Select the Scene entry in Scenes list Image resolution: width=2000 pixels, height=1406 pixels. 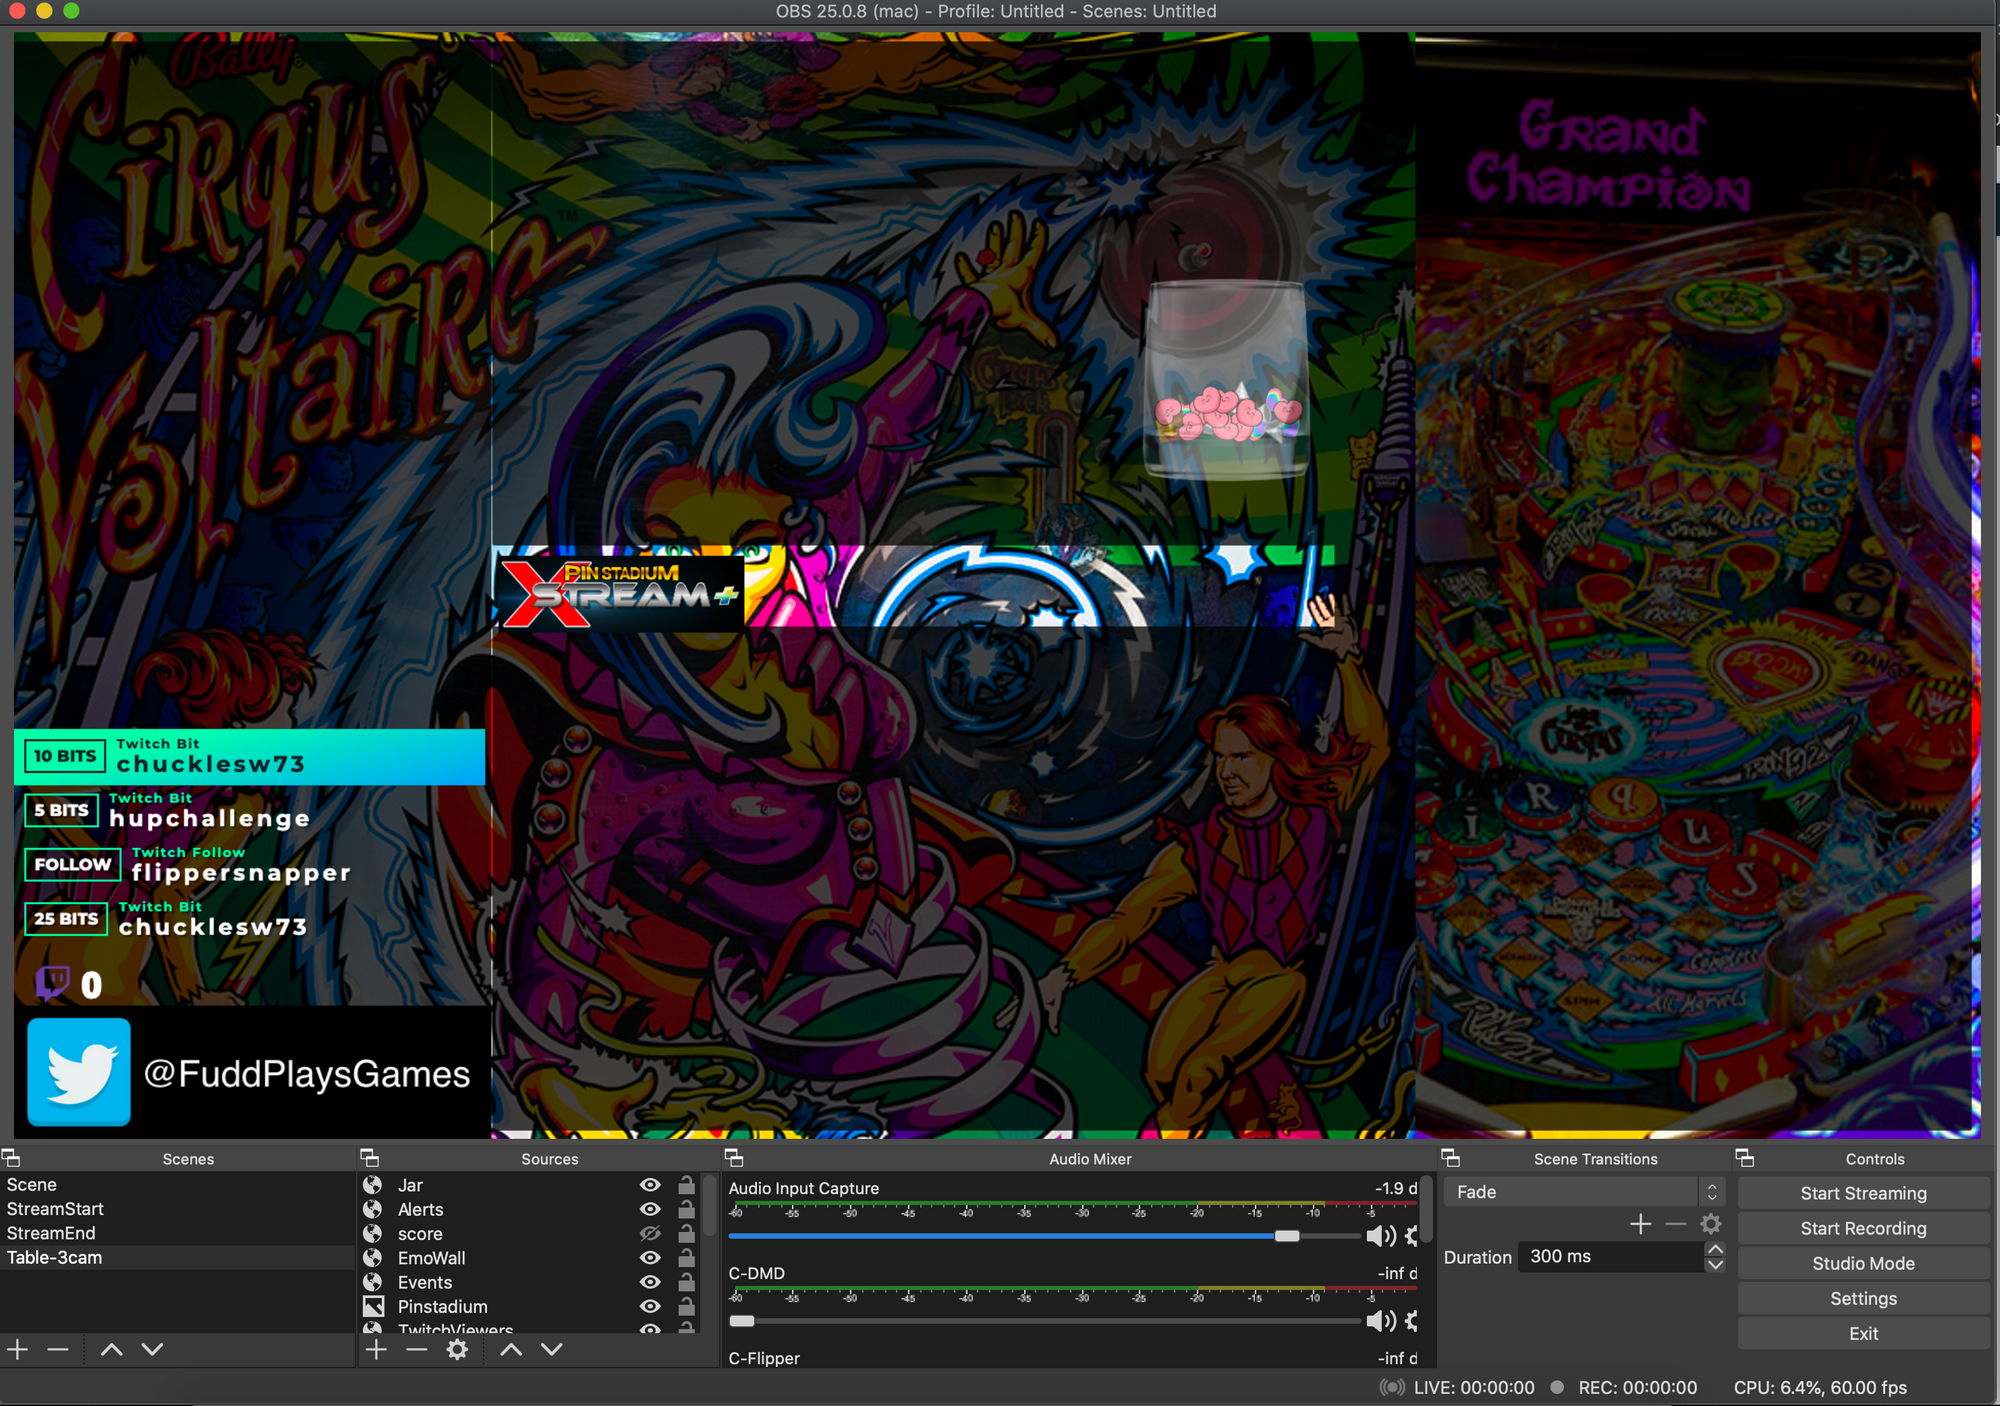pyautogui.click(x=177, y=1185)
